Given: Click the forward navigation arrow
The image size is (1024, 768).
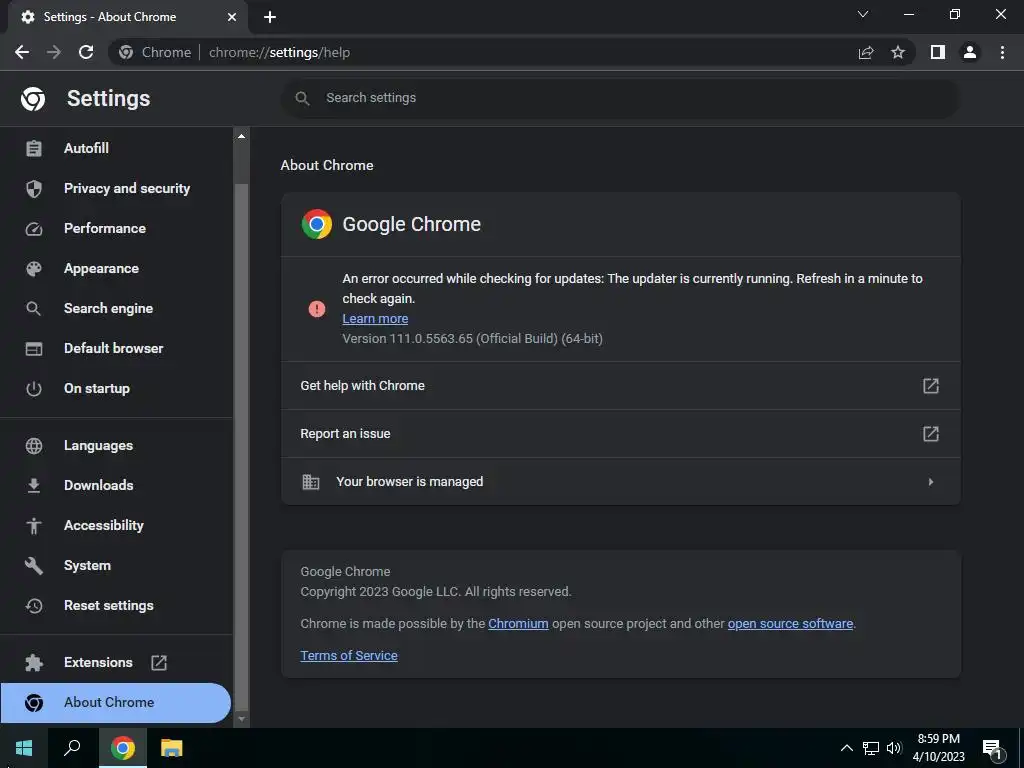Looking at the screenshot, I should (54, 52).
